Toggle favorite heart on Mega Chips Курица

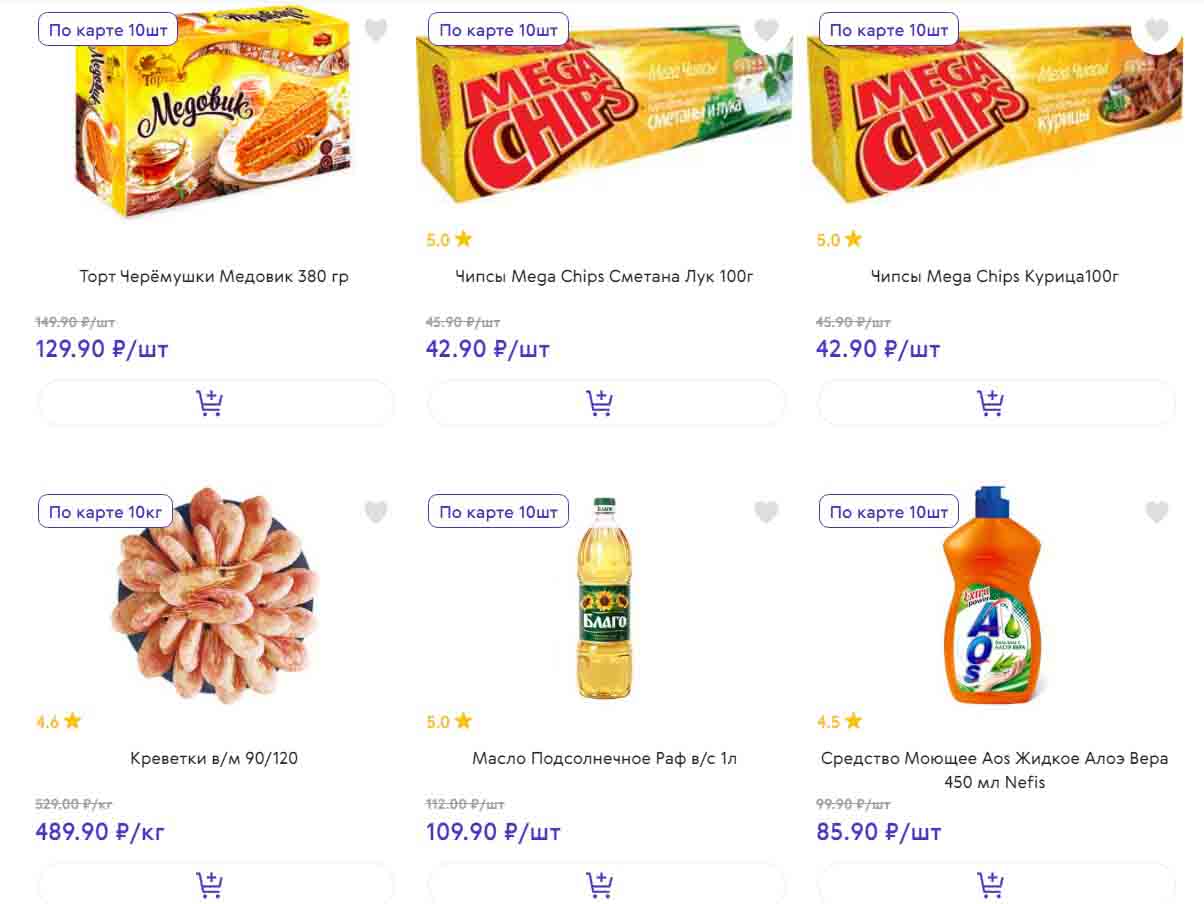(x=1156, y=31)
